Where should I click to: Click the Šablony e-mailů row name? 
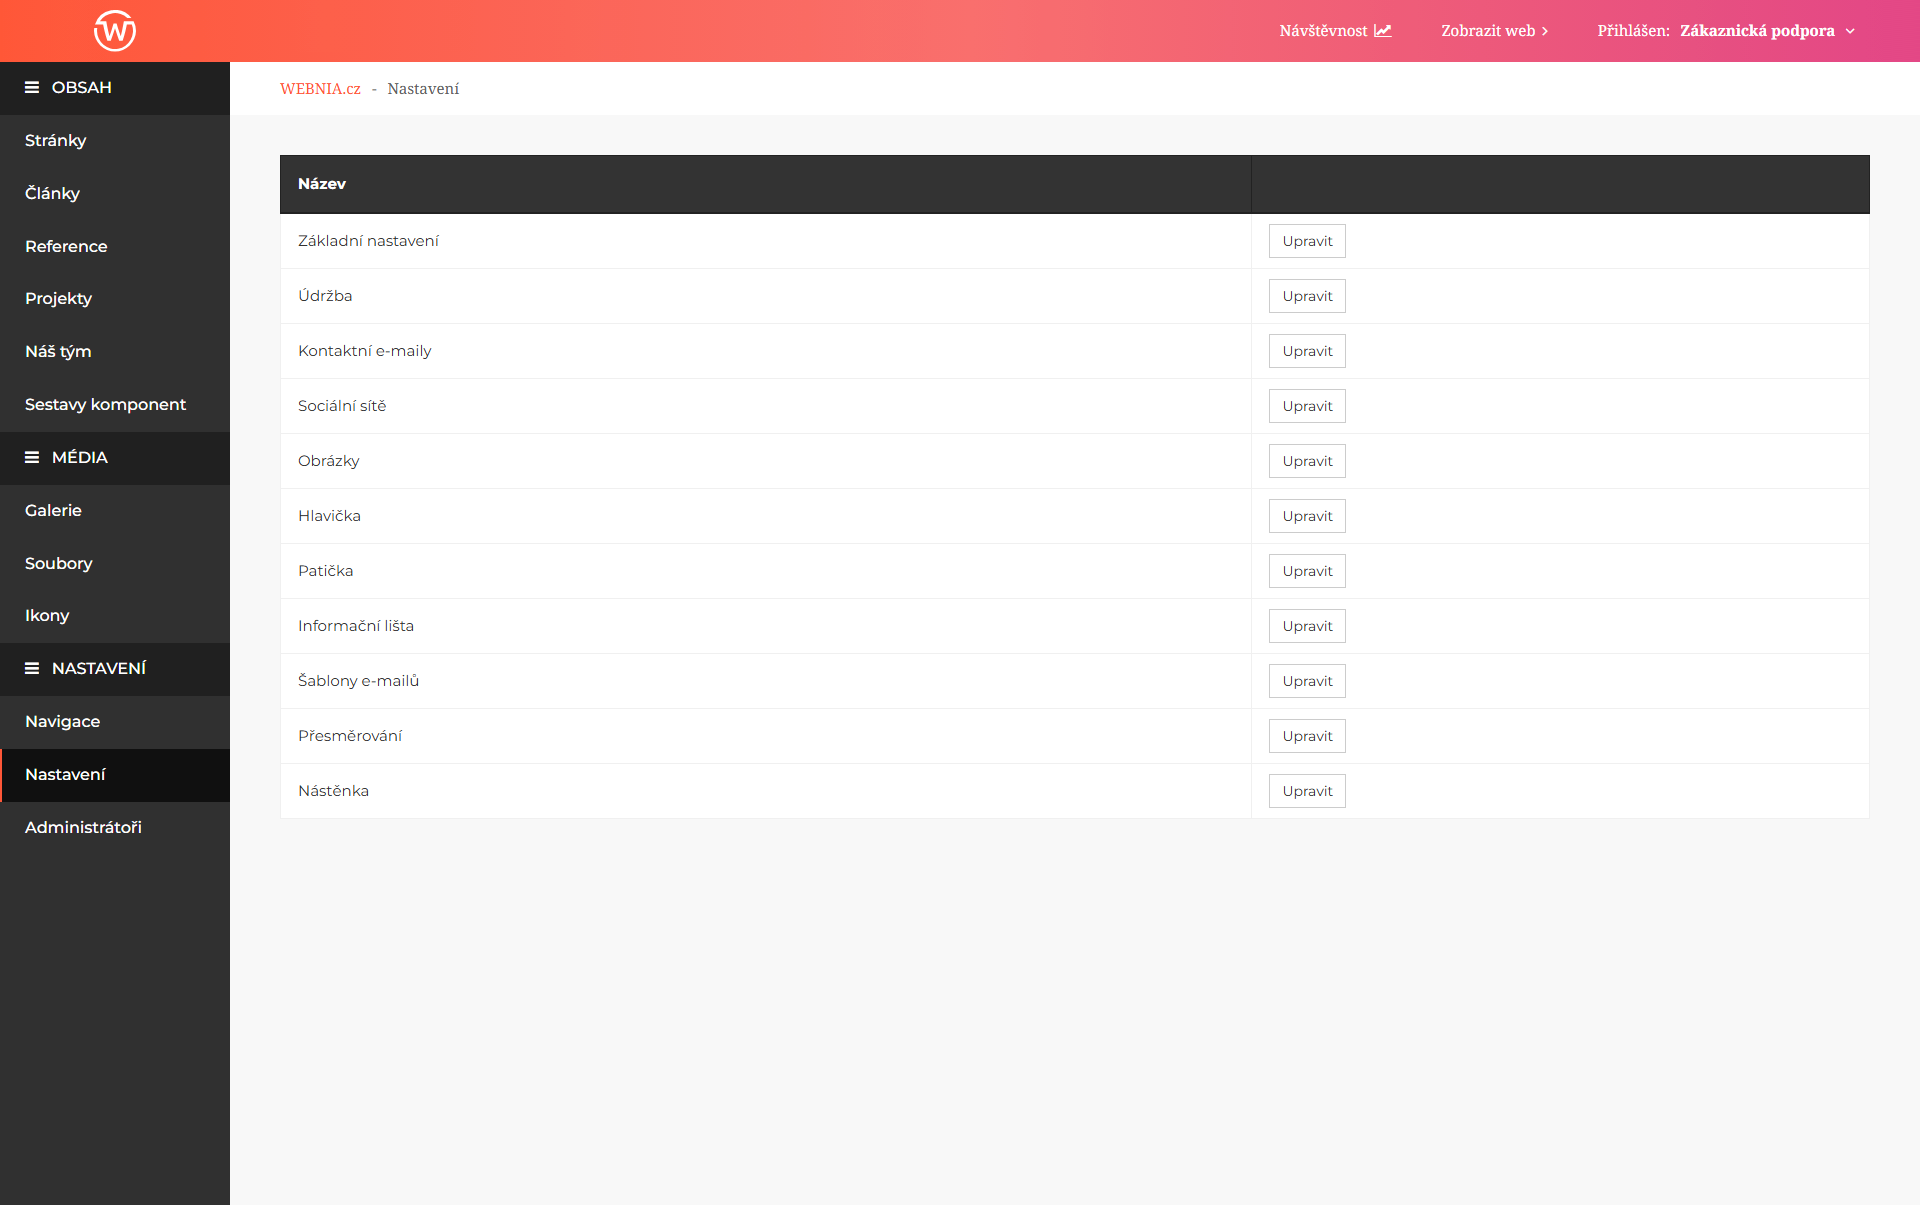pyautogui.click(x=358, y=681)
